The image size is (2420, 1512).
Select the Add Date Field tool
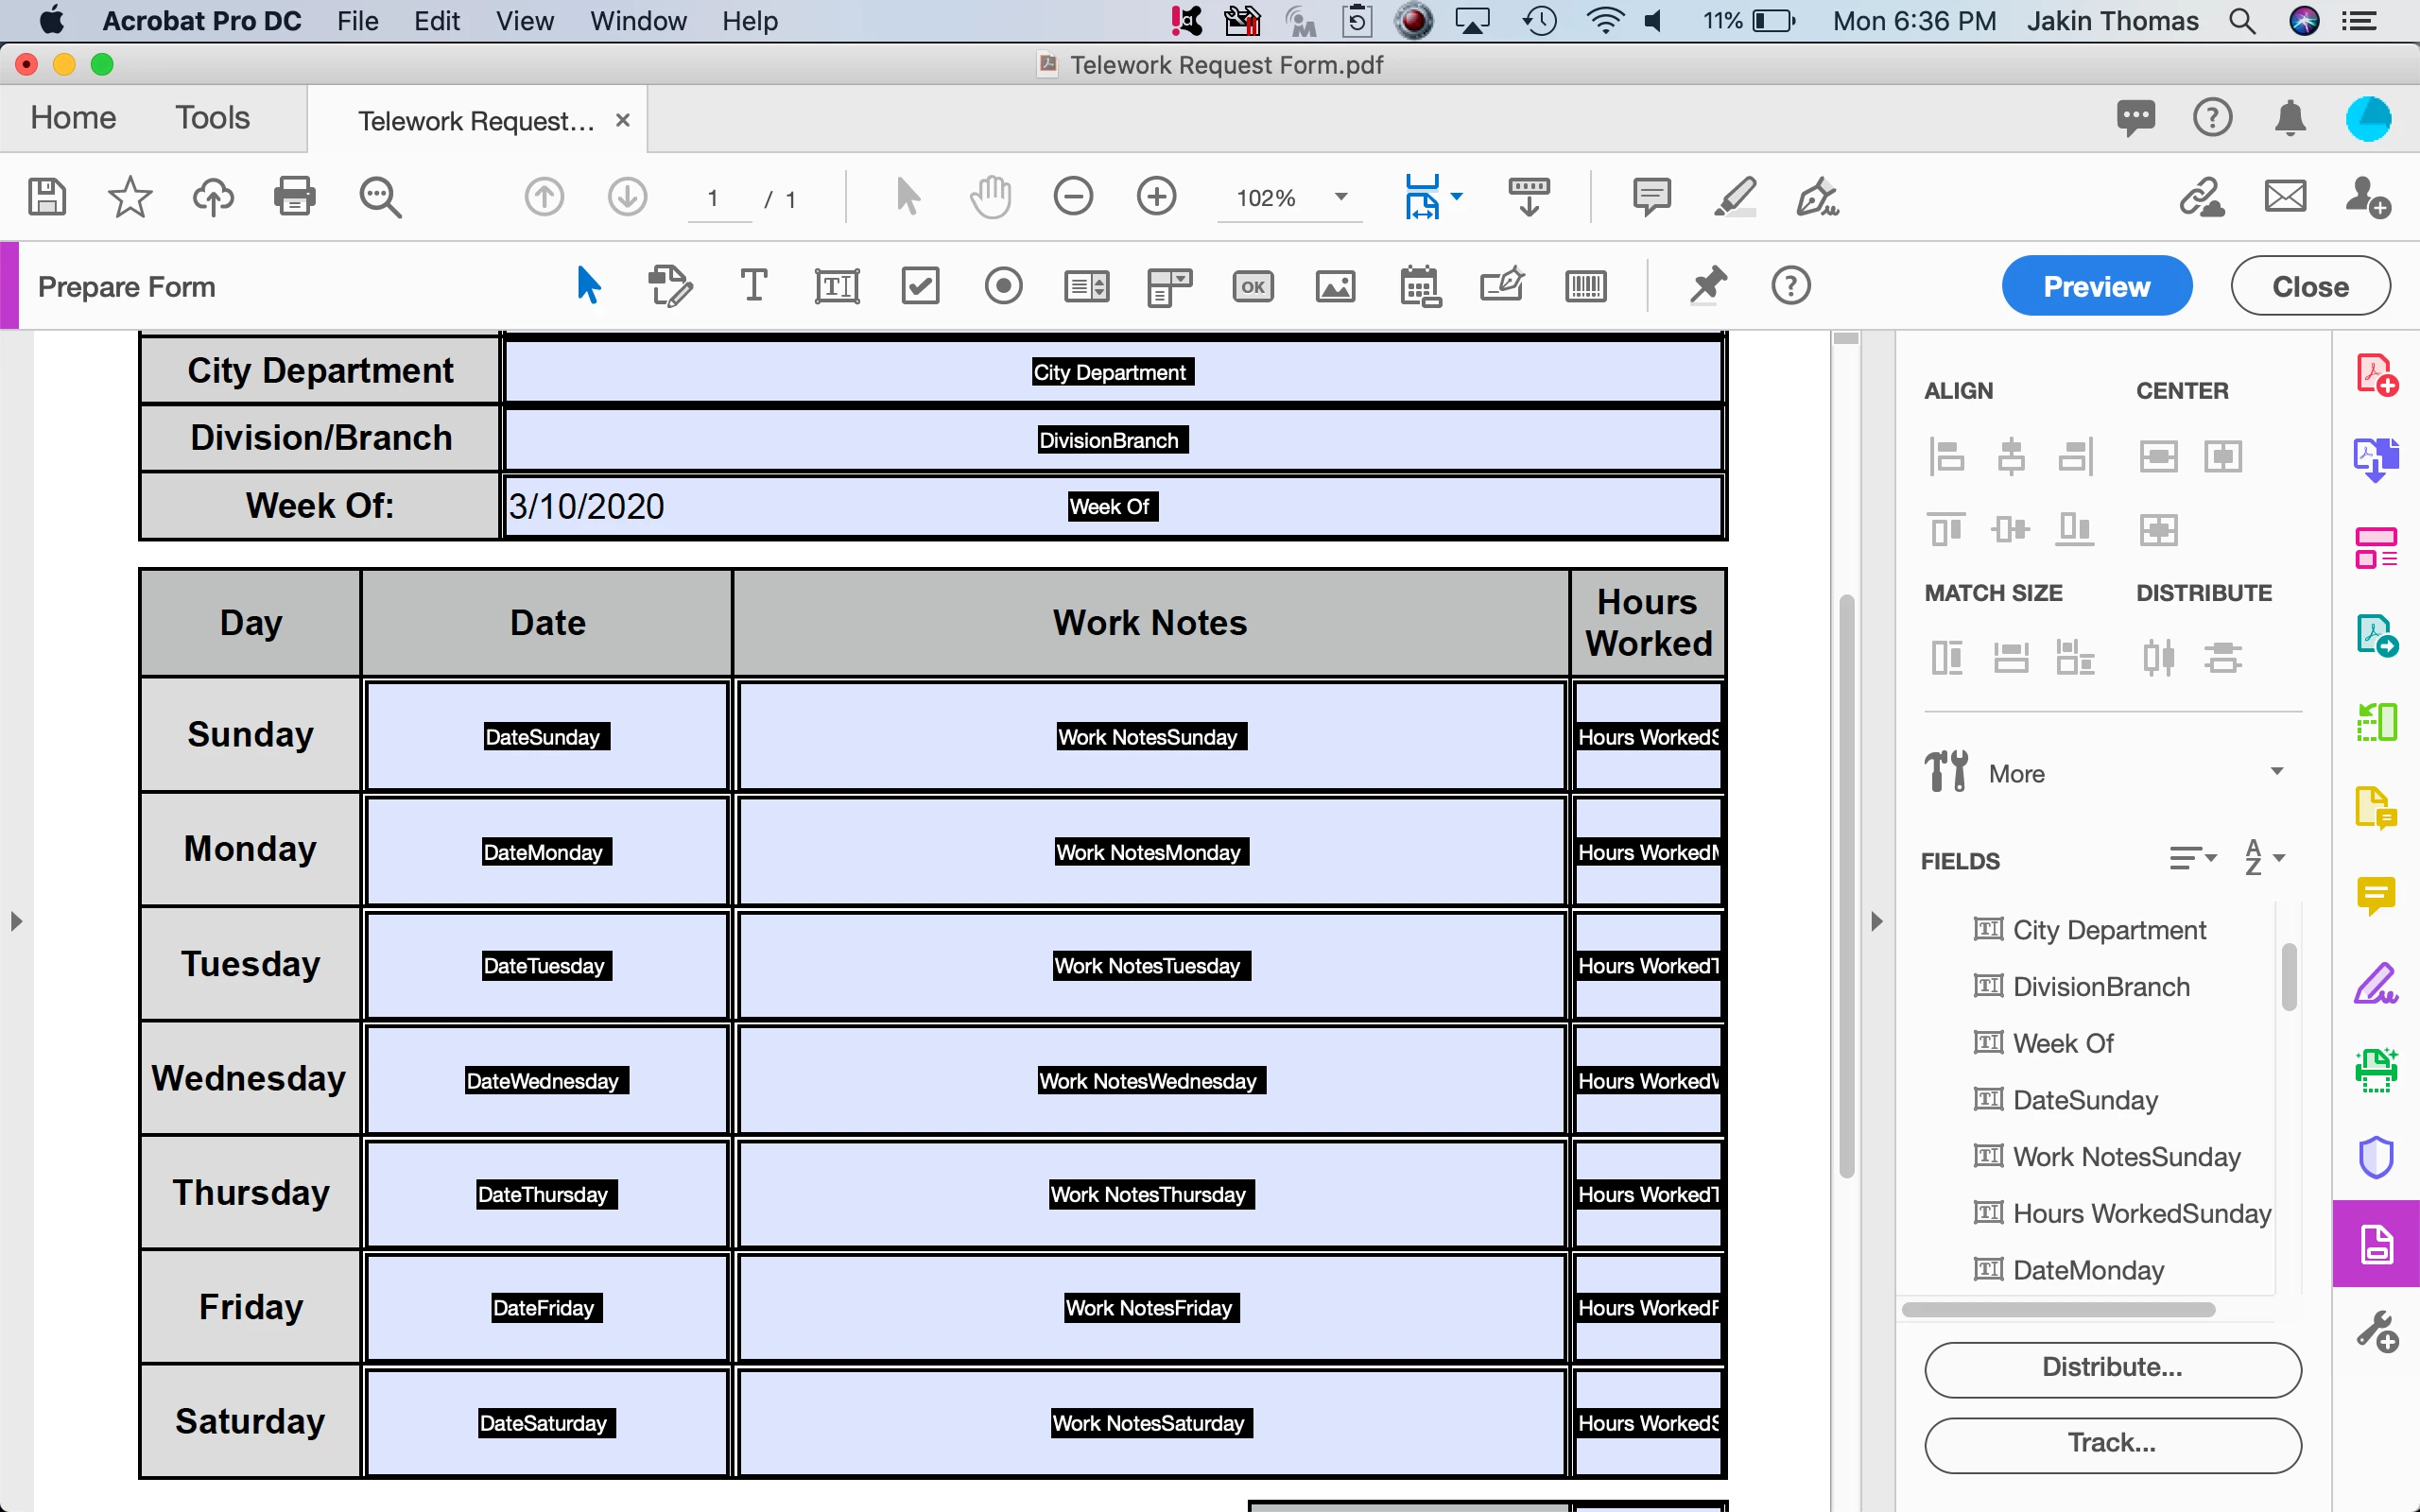(x=1419, y=287)
